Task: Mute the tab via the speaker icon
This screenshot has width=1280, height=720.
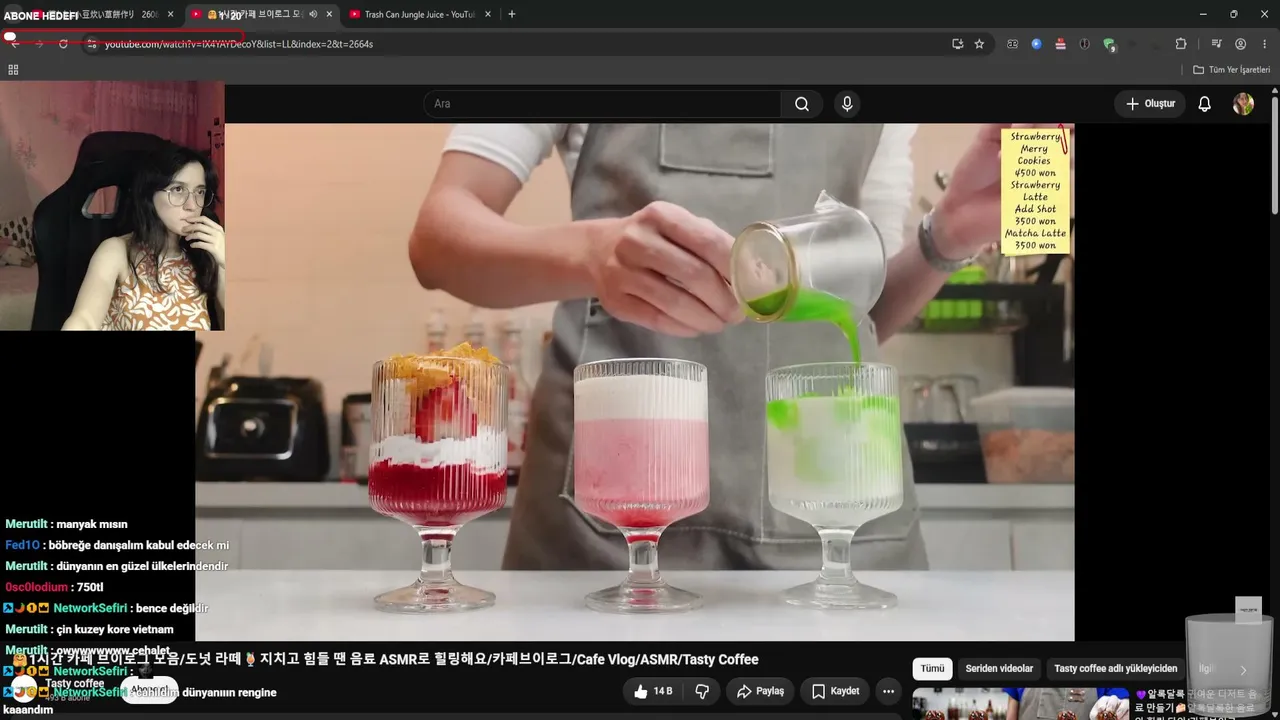Action: pos(313,14)
